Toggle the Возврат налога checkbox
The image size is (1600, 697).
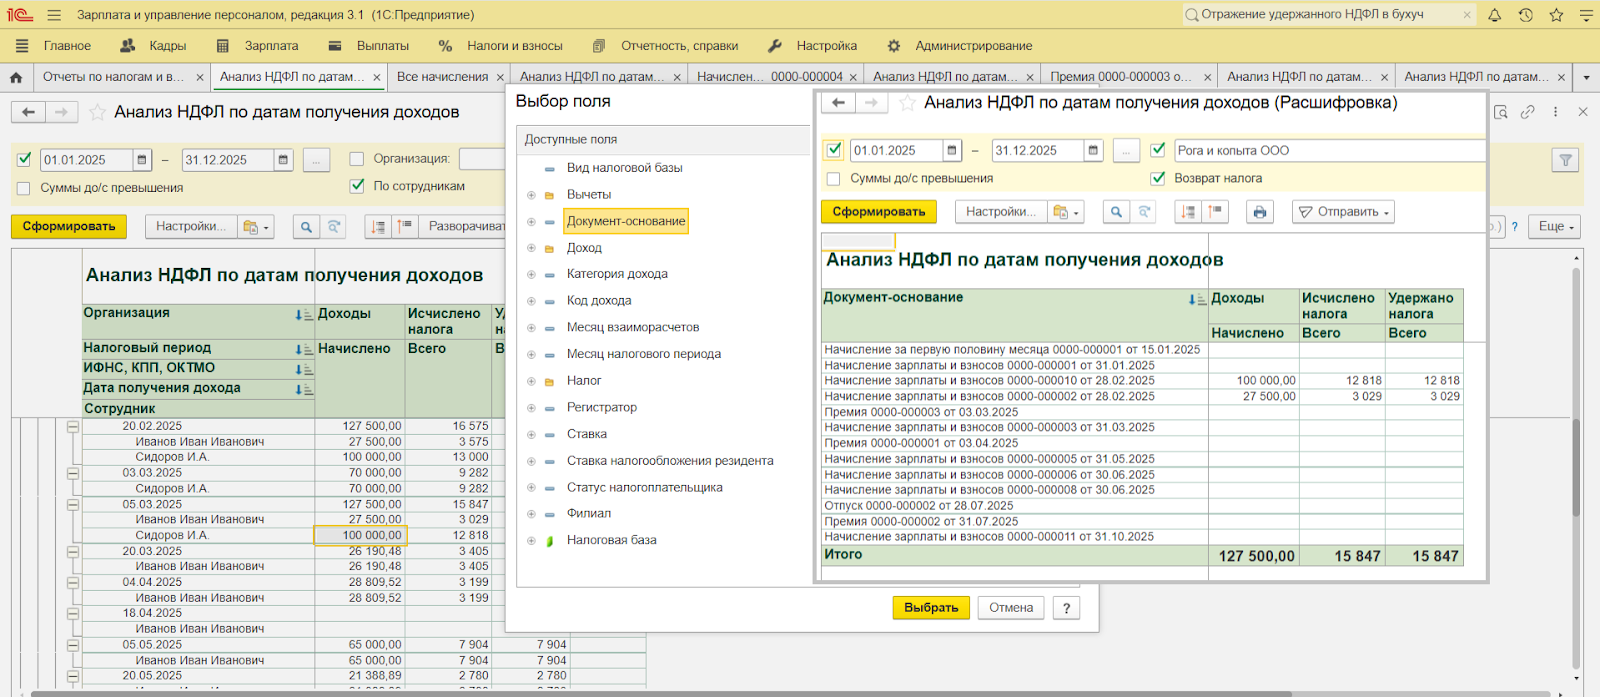[1158, 178]
